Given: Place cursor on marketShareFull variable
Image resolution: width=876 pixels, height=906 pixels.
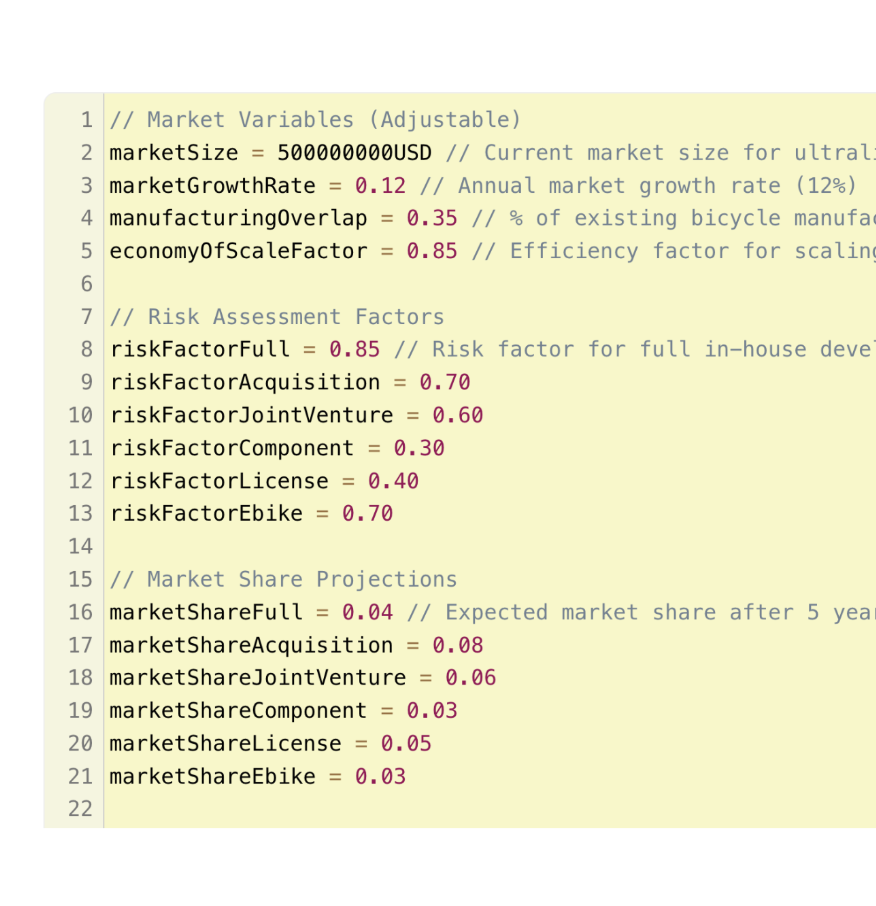Looking at the screenshot, I should (x=206, y=612).
